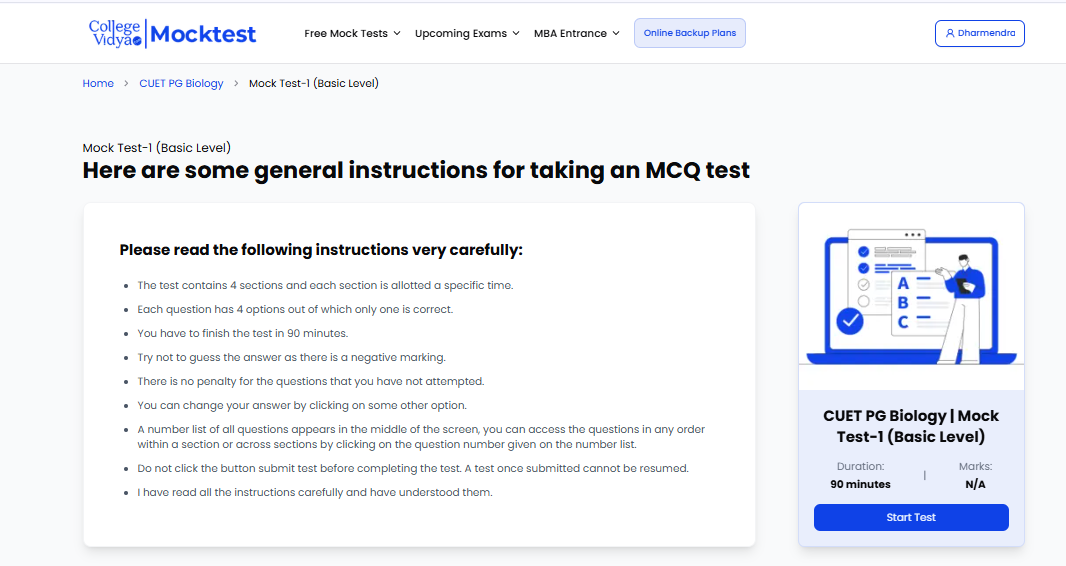The width and height of the screenshot is (1066, 566).
Task: Click the 90 minutes duration value
Action: 860,484
